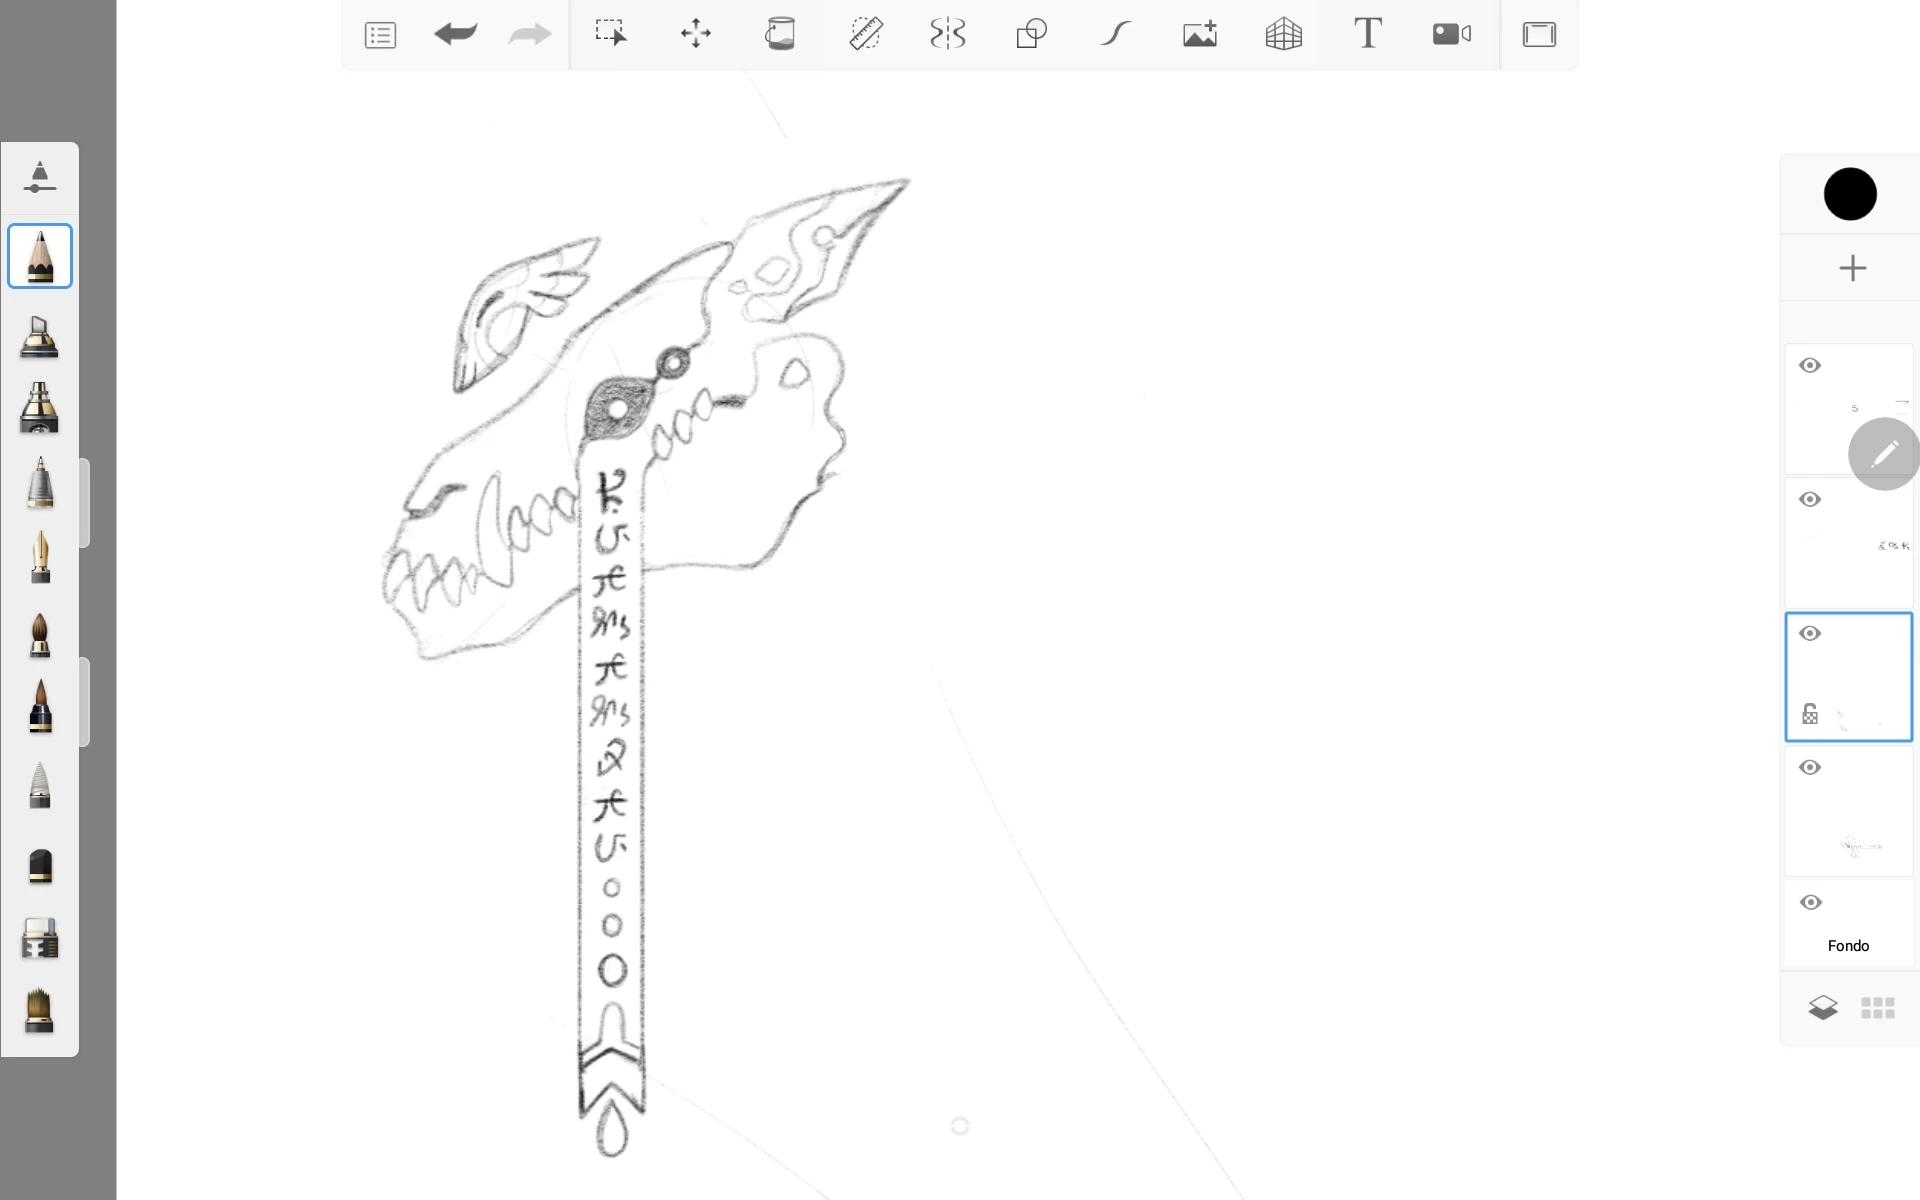This screenshot has width=1920, height=1200.
Task: Select the Predictive Stroke tool
Action: (x=1115, y=34)
